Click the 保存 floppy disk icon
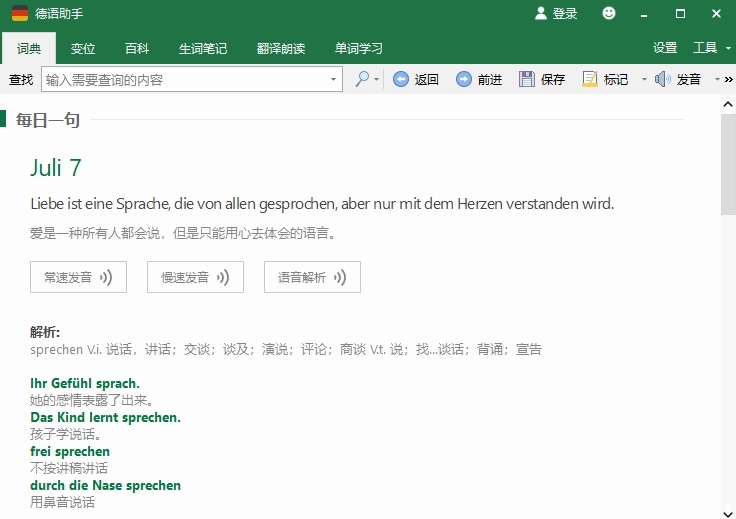 (x=527, y=79)
